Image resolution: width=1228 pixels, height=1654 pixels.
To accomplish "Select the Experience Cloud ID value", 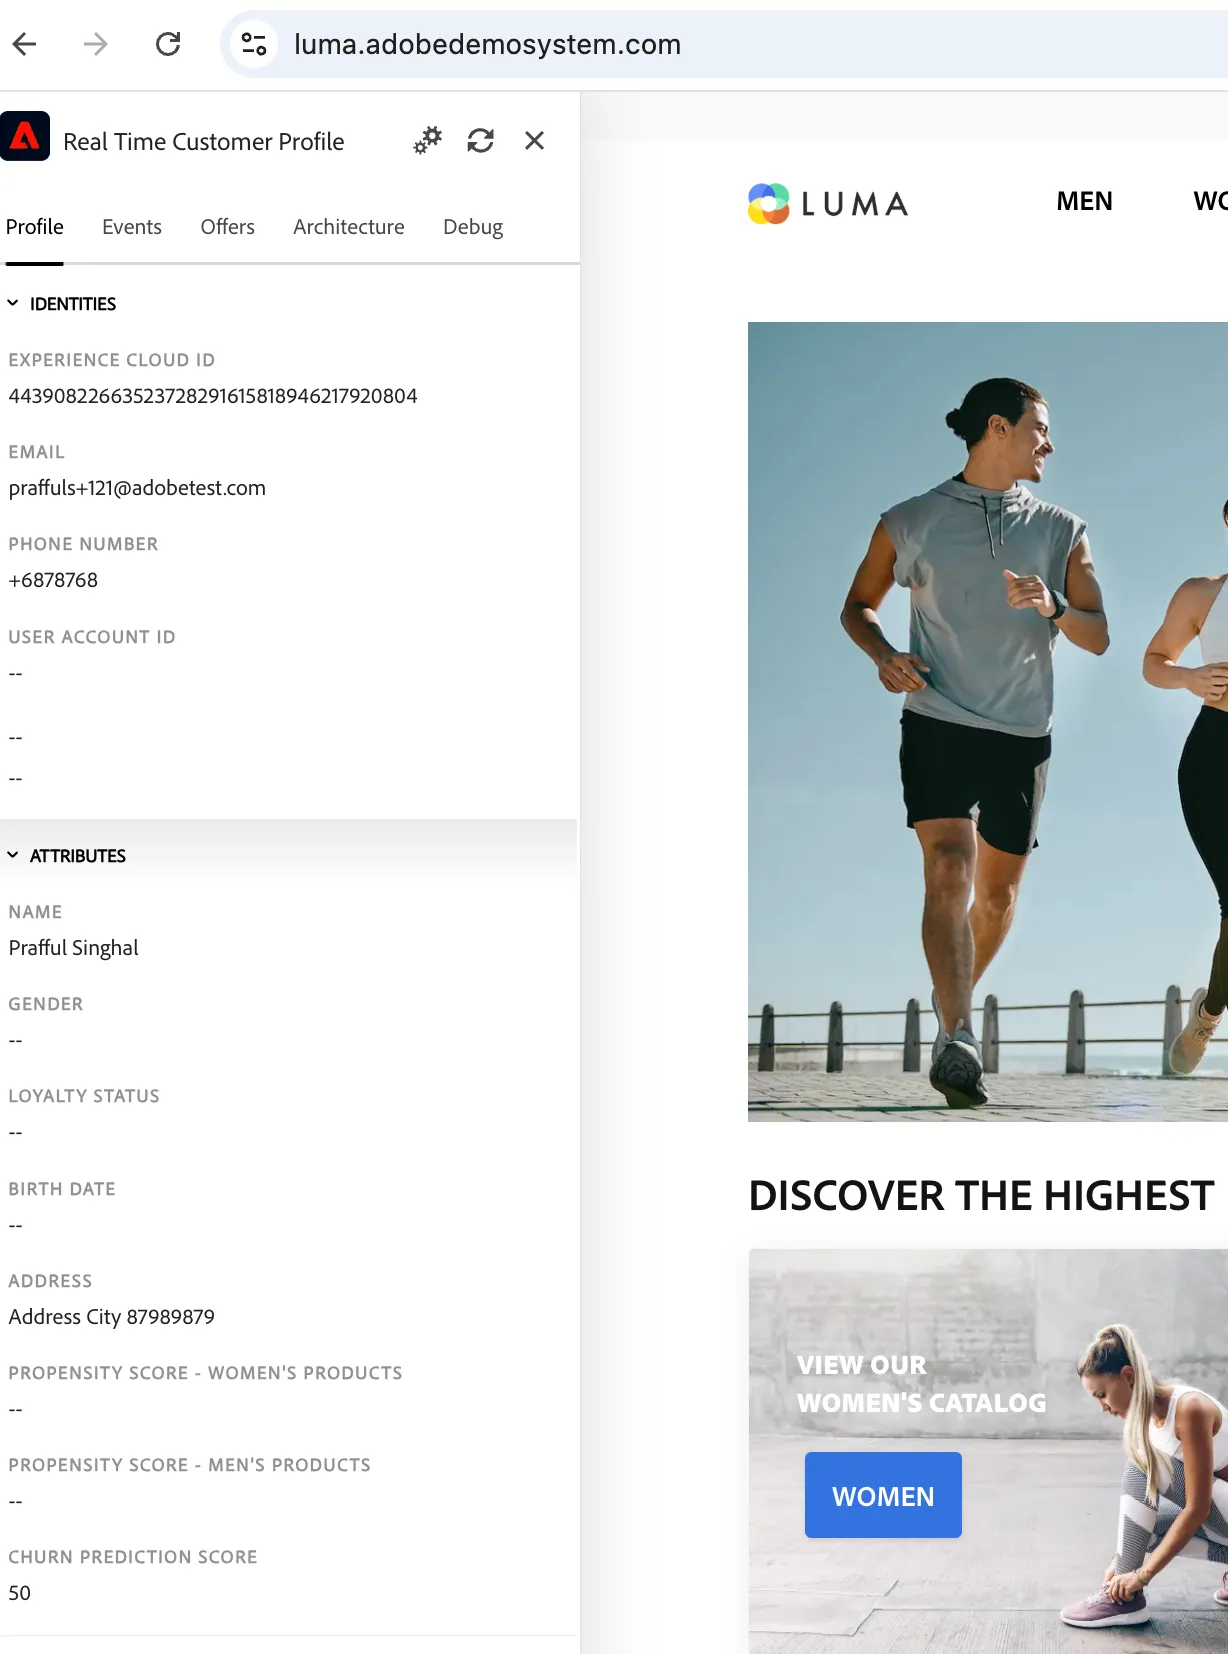I will 213,396.
